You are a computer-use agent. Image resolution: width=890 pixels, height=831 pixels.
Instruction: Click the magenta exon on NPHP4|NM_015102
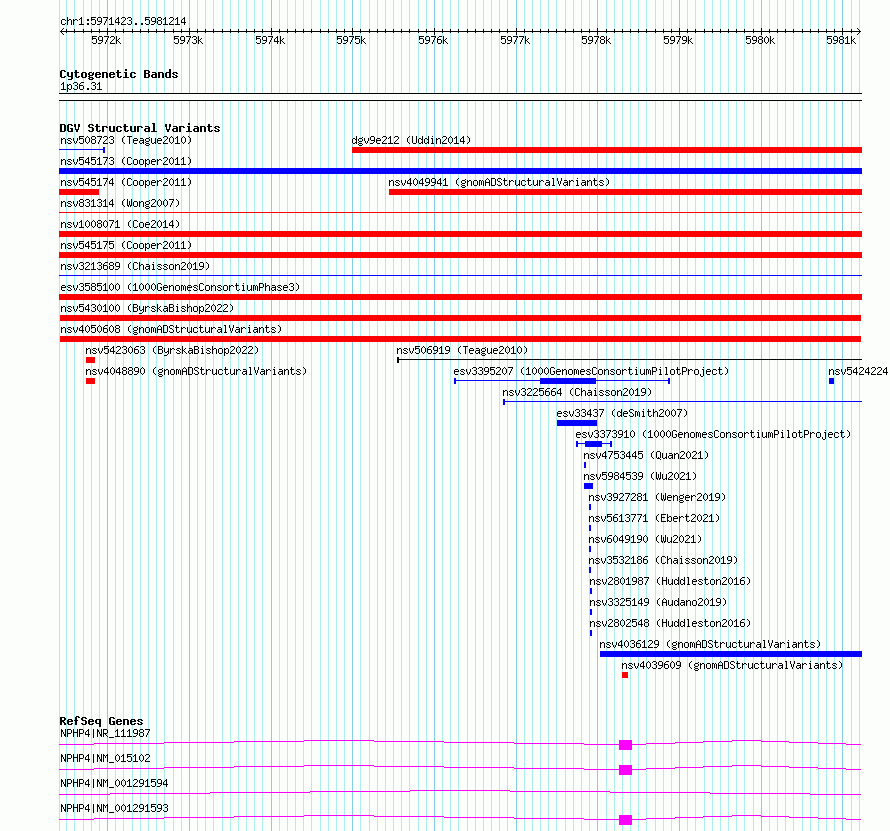[625, 770]
